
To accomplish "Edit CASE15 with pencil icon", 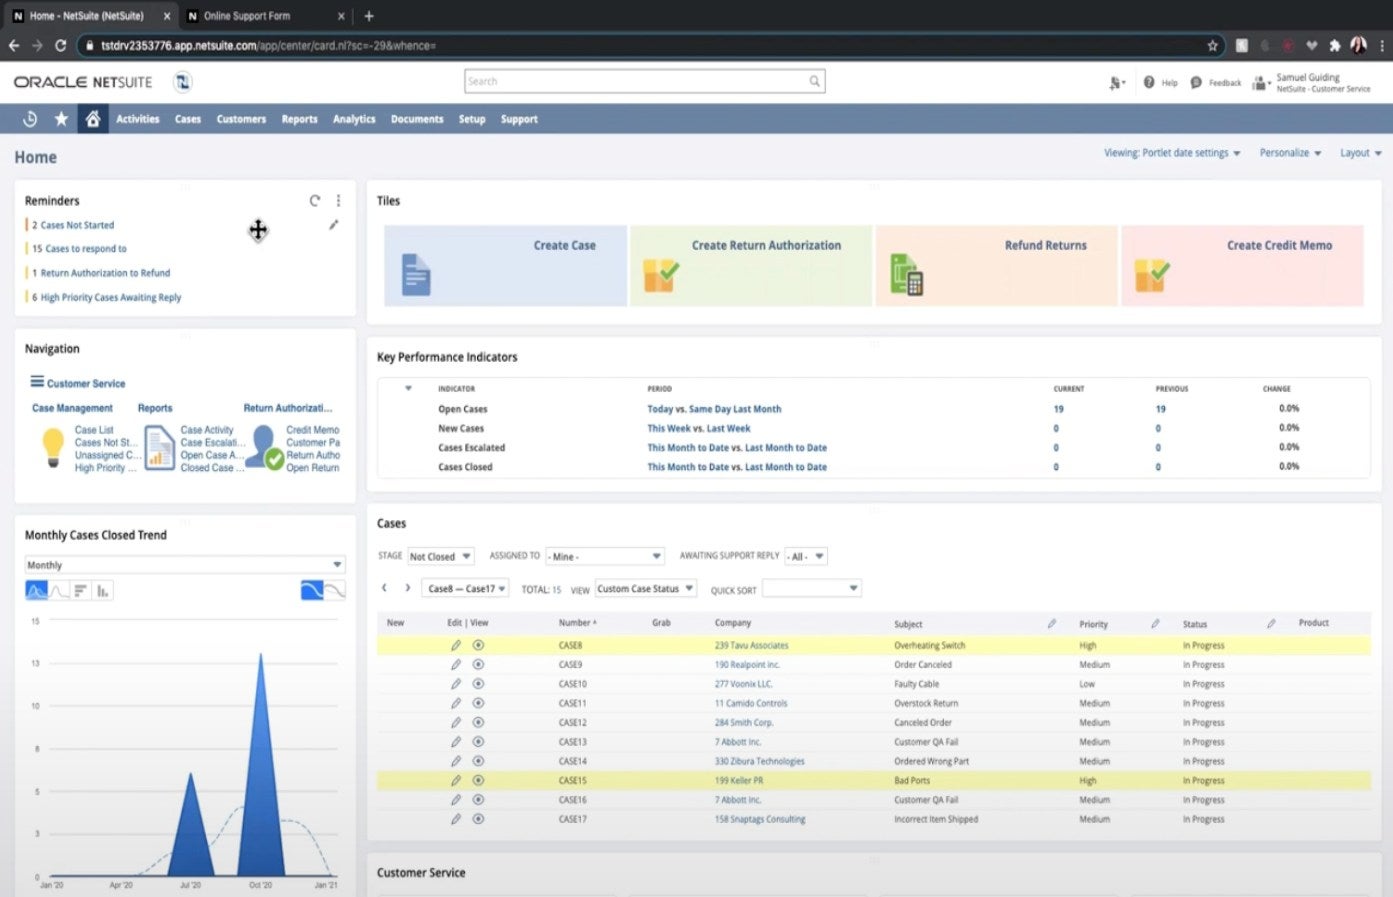I will (456, 781).
